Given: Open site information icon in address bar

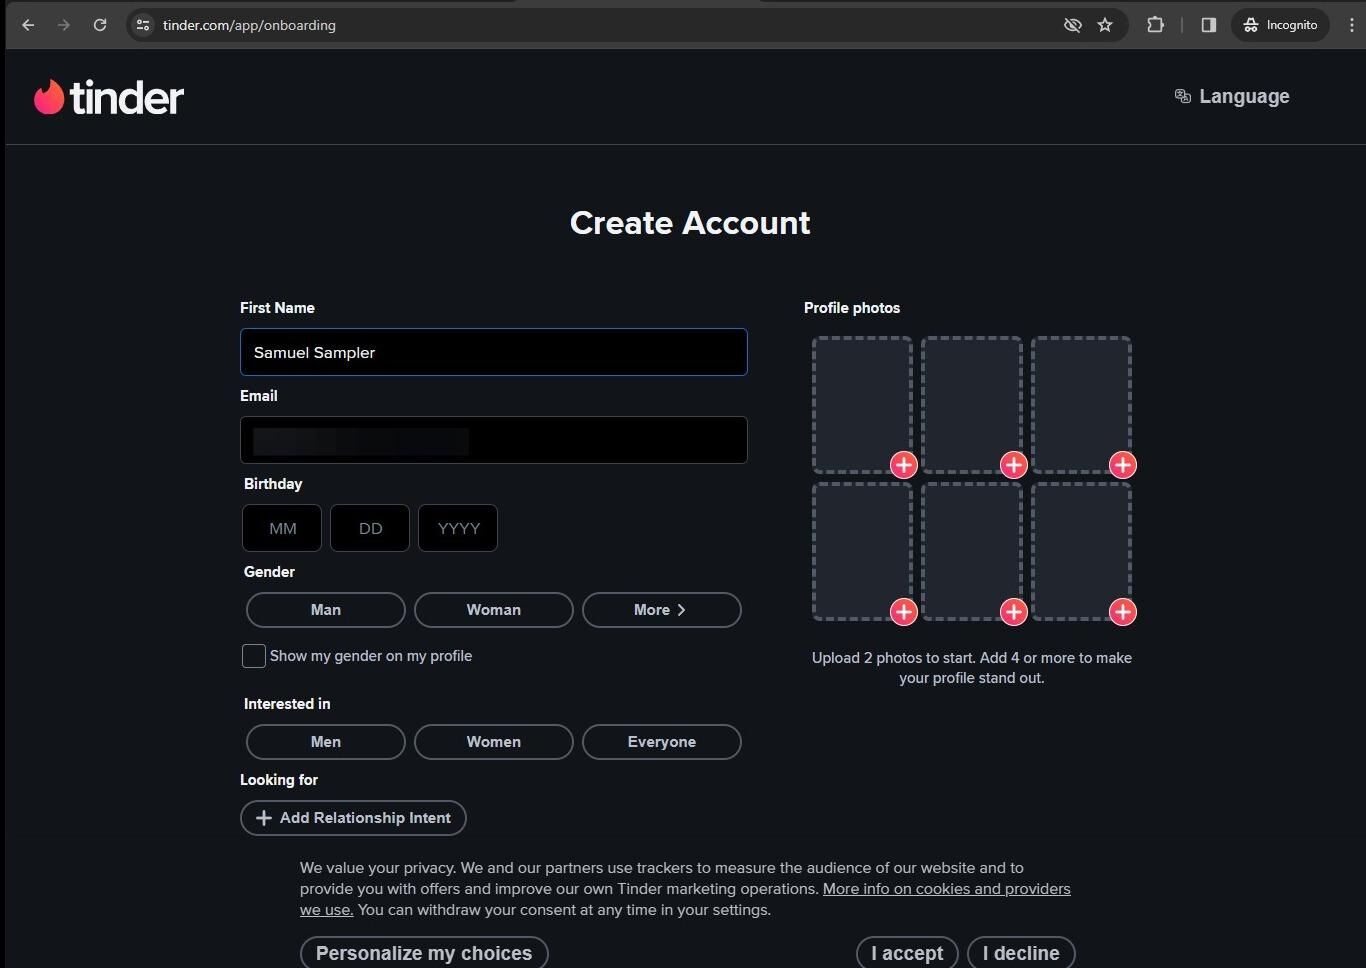Looking at the screenshot, I should pyautogui.click(x=143, y=25).
